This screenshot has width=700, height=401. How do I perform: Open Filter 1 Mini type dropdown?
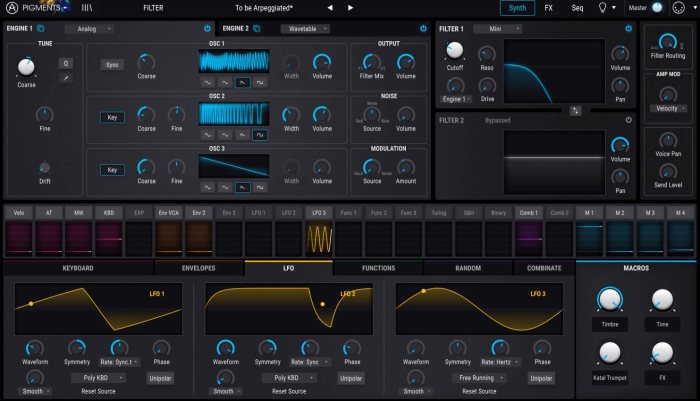point(498,29)
